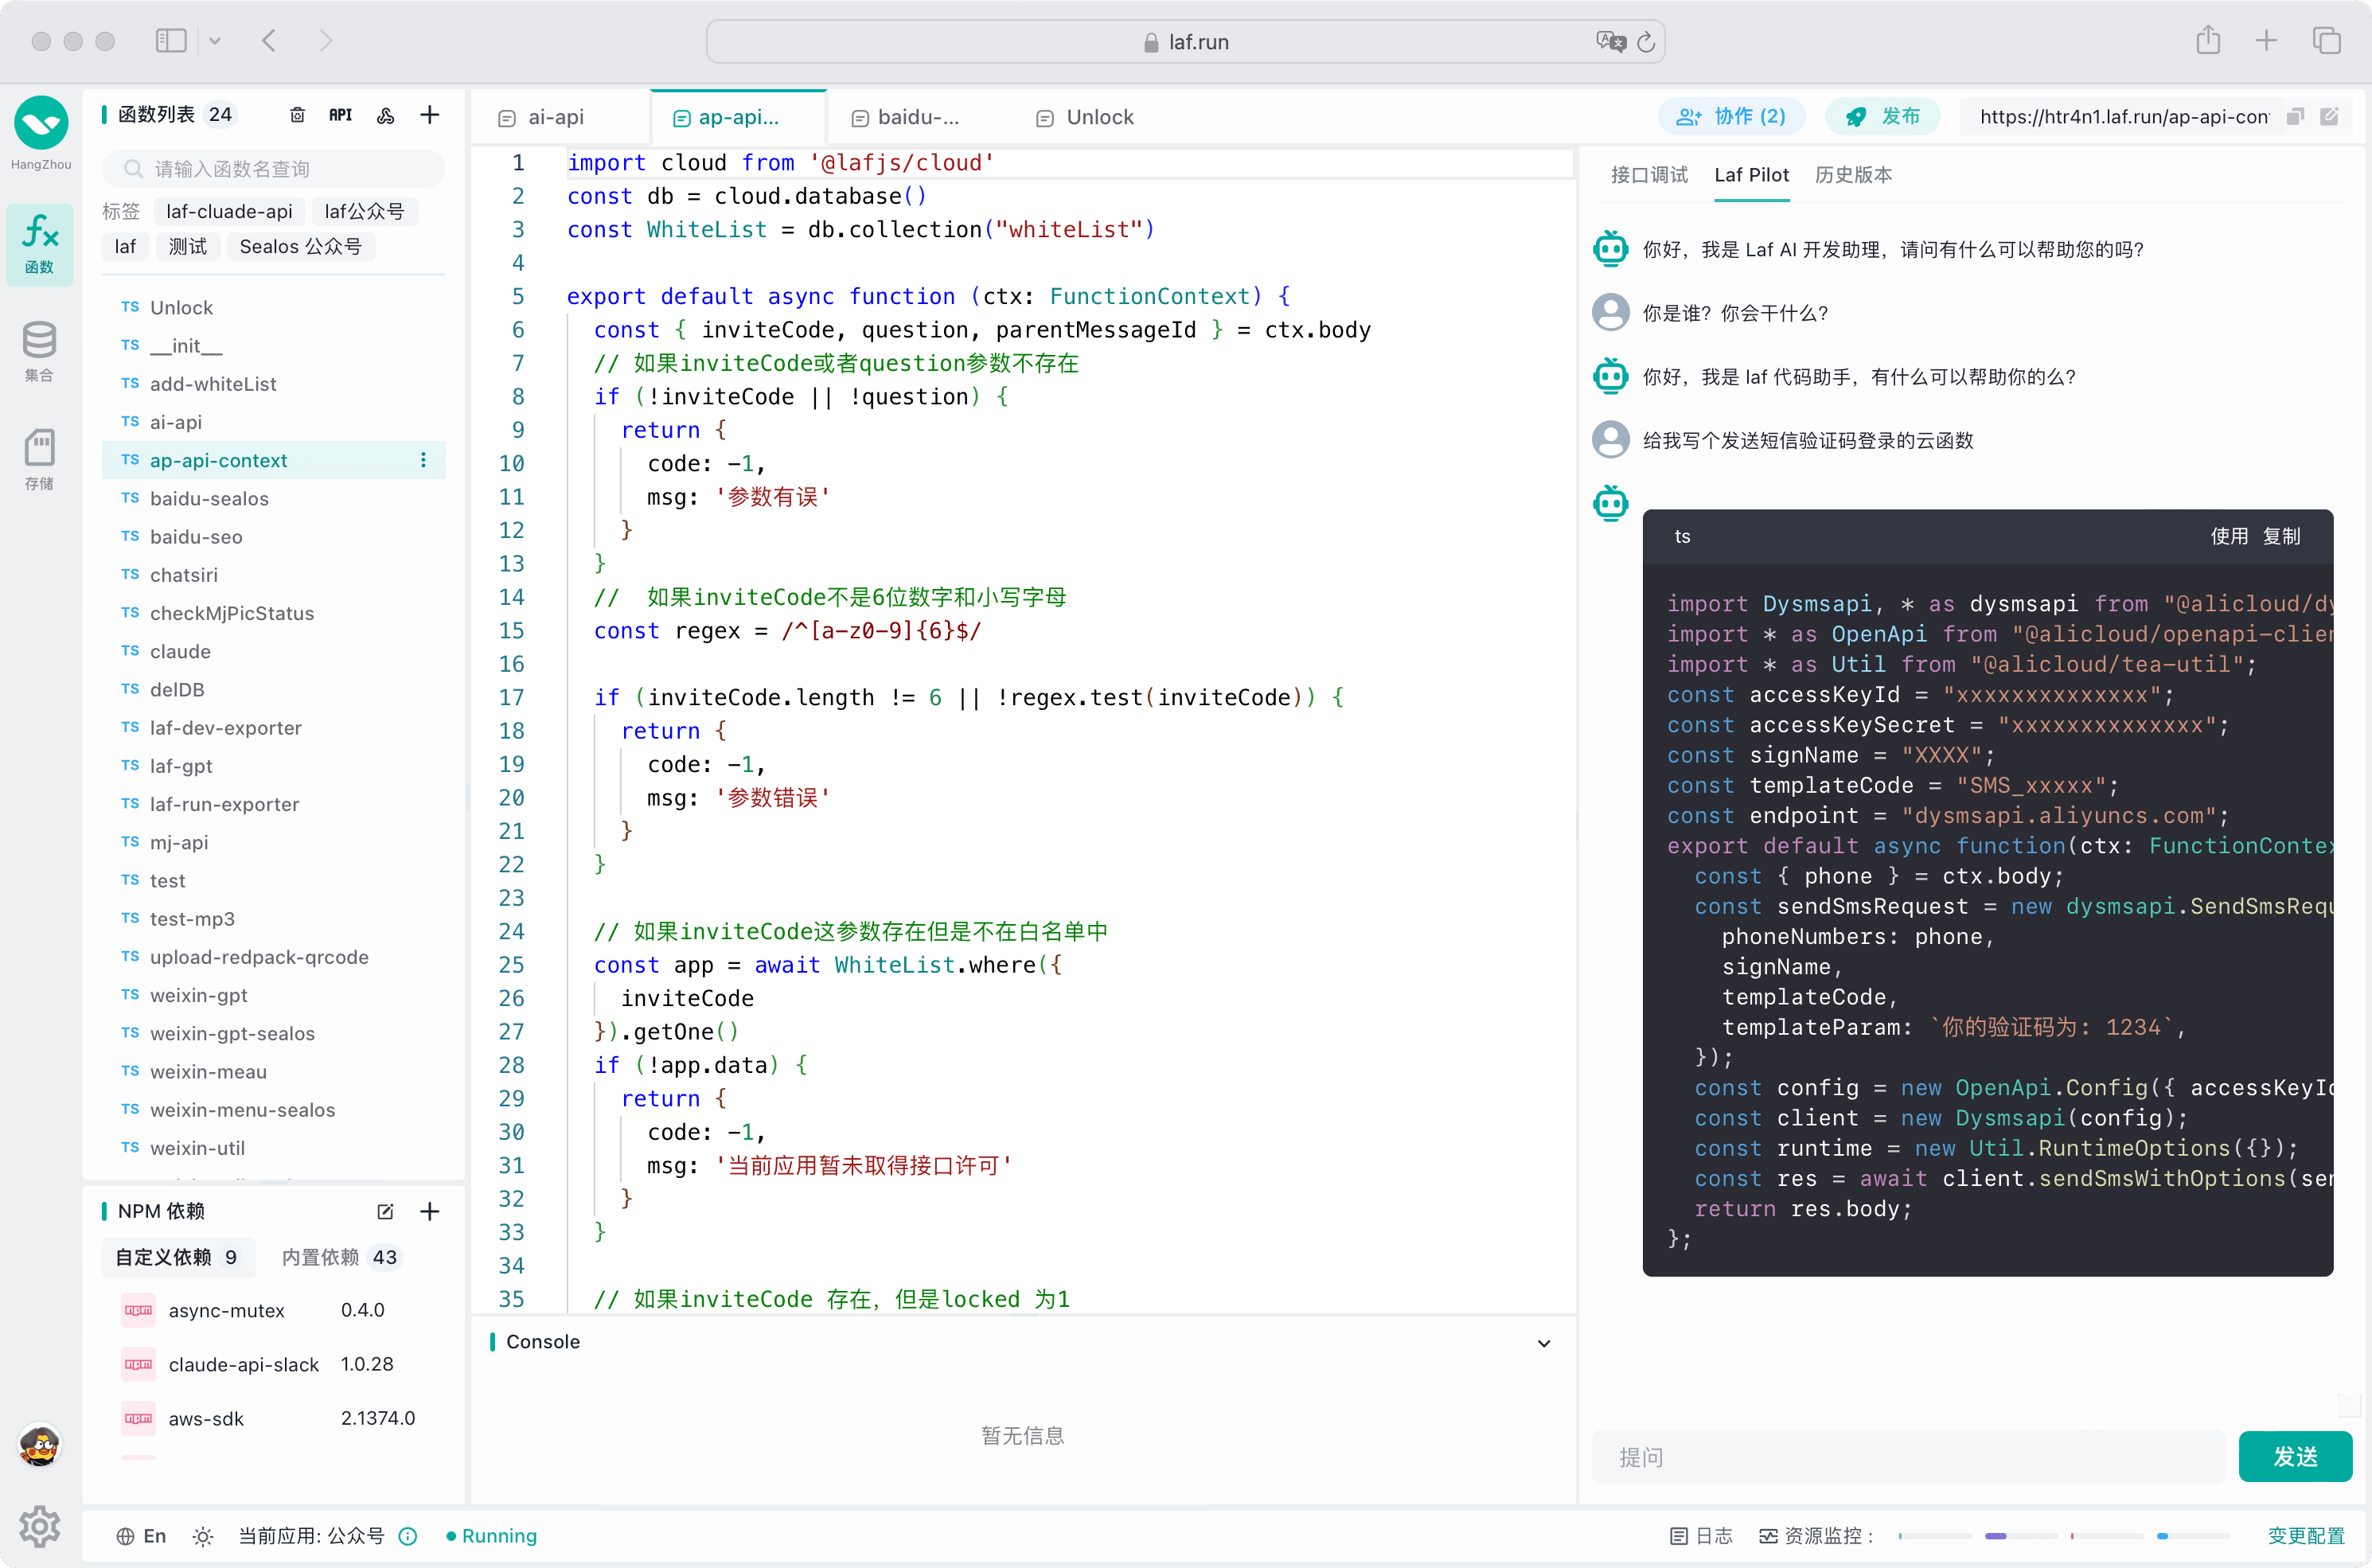Viewport: 2372px width, 1568px height.
Task: Switch to the 历史版本 history tab
Action: (1858, 174)
